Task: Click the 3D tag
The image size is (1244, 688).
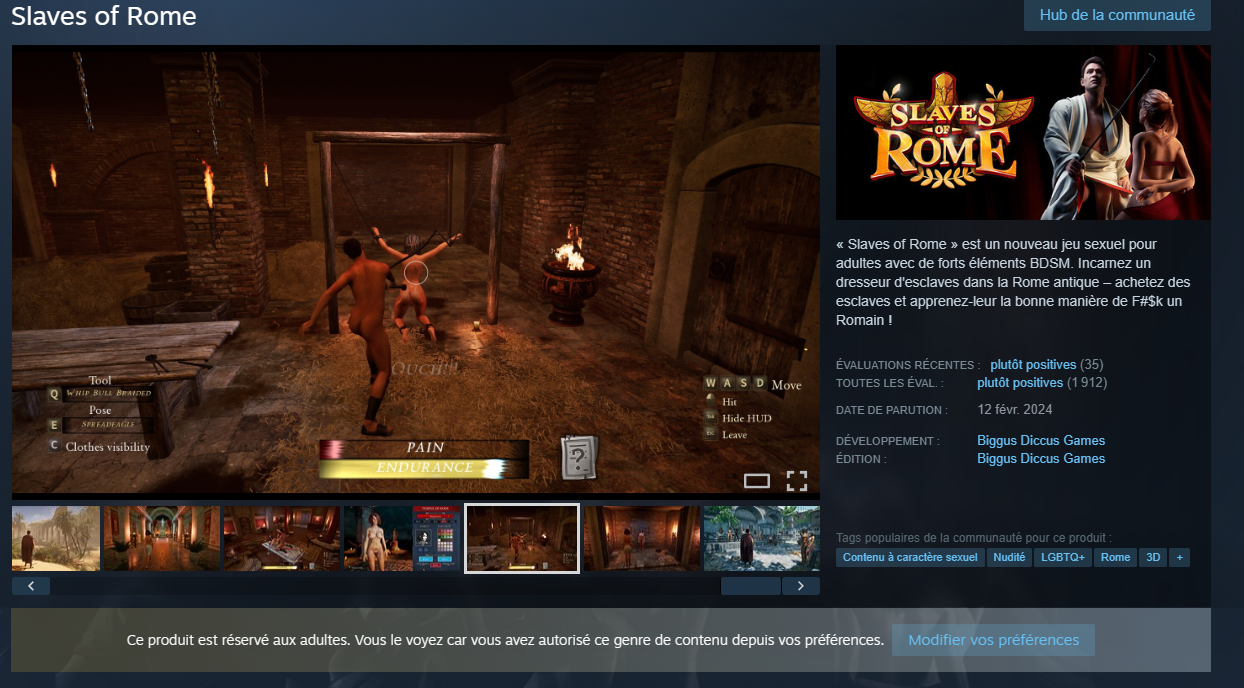Action: coord(1153,557)
